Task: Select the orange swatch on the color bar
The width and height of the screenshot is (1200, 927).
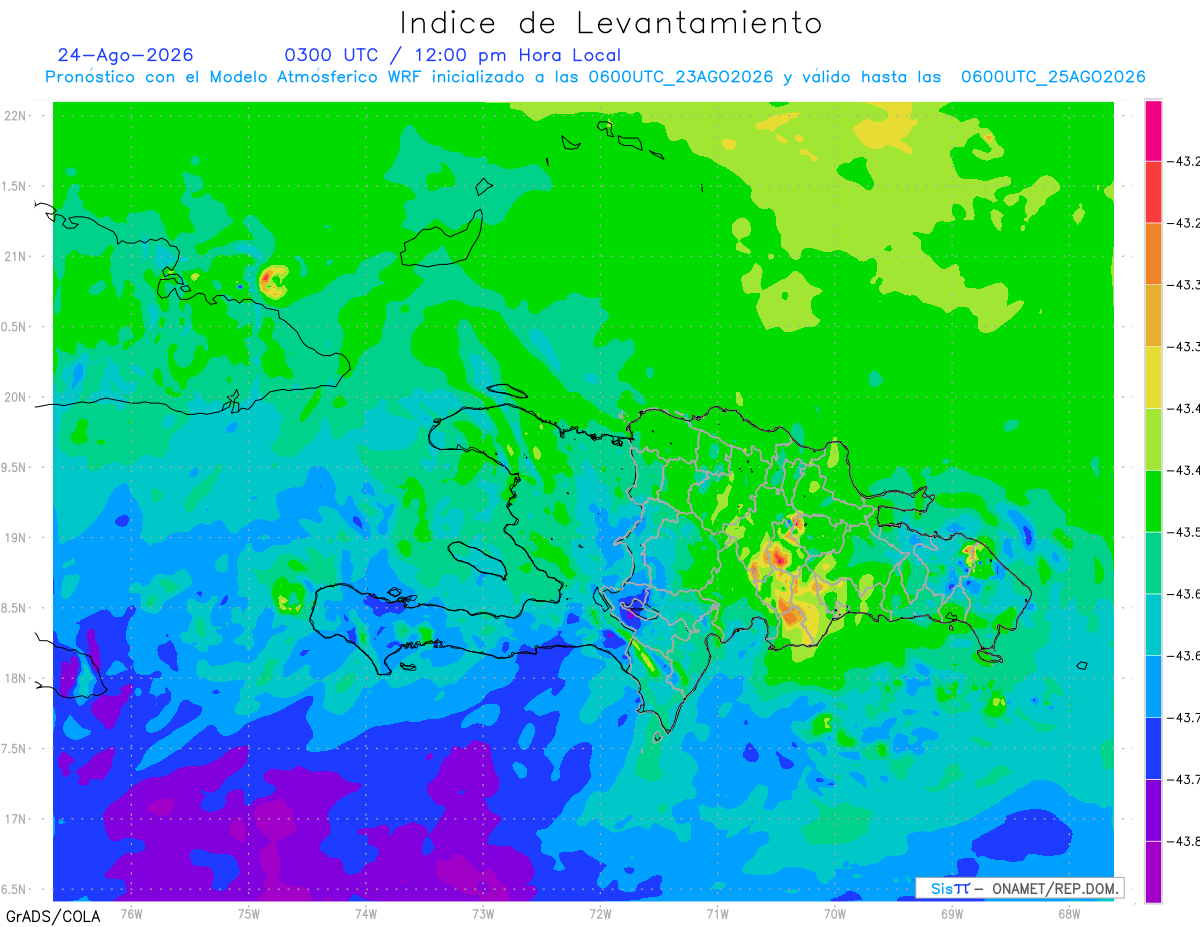Action: coord(1153,254)
